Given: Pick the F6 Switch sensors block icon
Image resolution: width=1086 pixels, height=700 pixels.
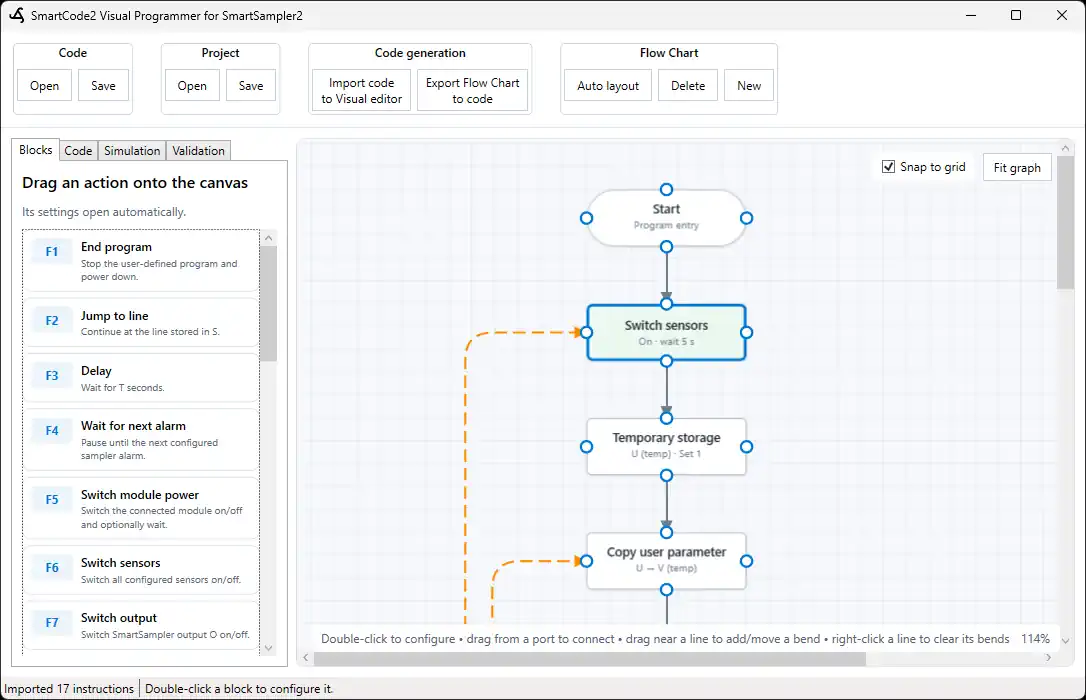Looking at the screenshot, I should (52, 568).
